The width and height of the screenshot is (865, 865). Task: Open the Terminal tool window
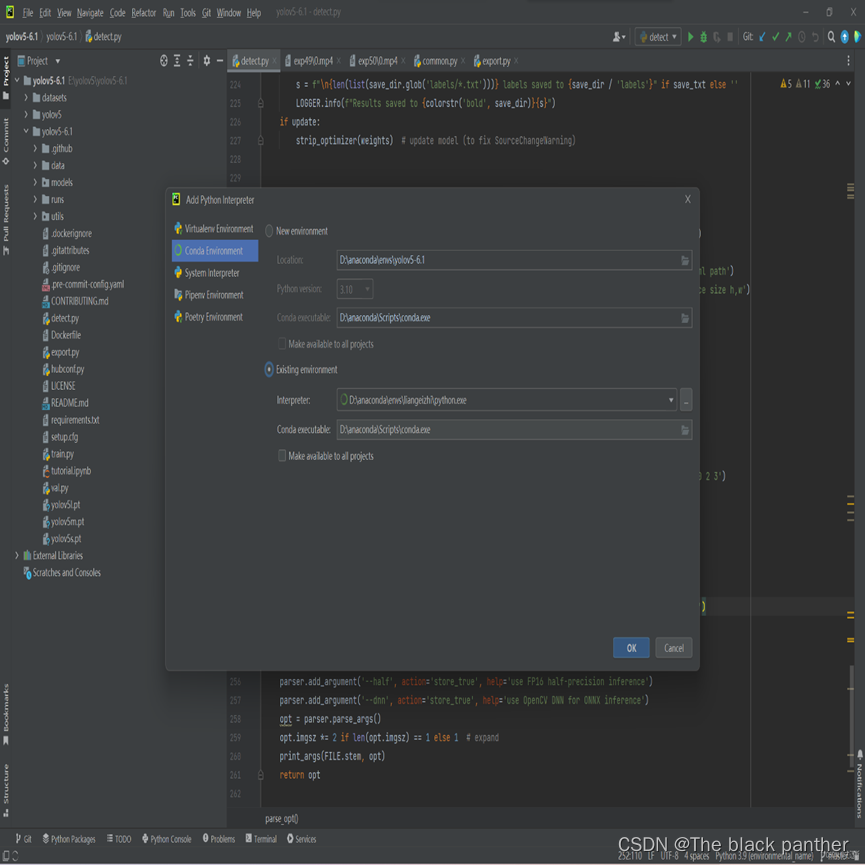point(260,839)
